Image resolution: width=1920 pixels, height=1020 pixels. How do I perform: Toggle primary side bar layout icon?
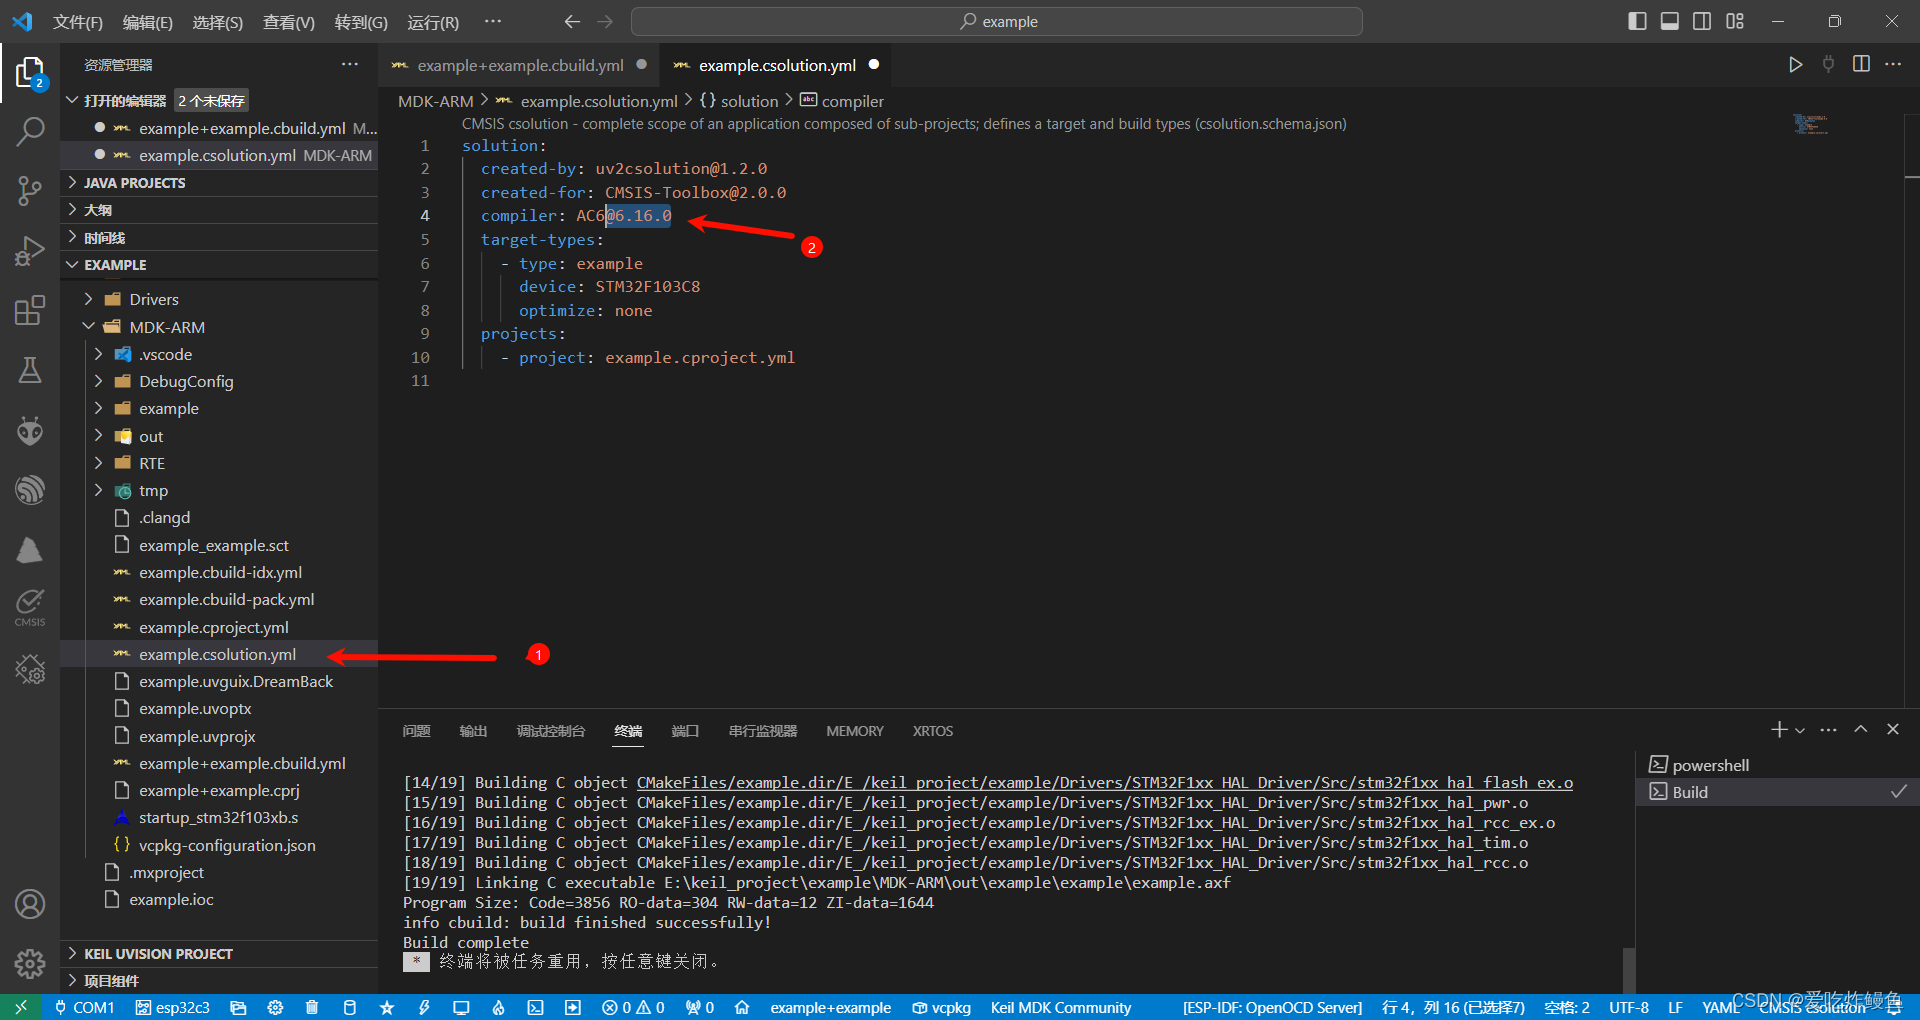(x=1637, y=21)
